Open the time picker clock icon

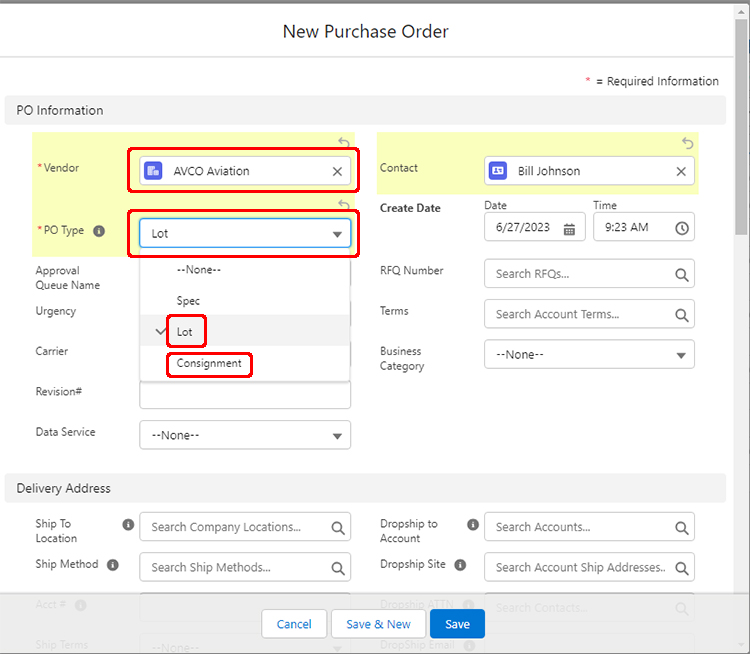(682, 228)
